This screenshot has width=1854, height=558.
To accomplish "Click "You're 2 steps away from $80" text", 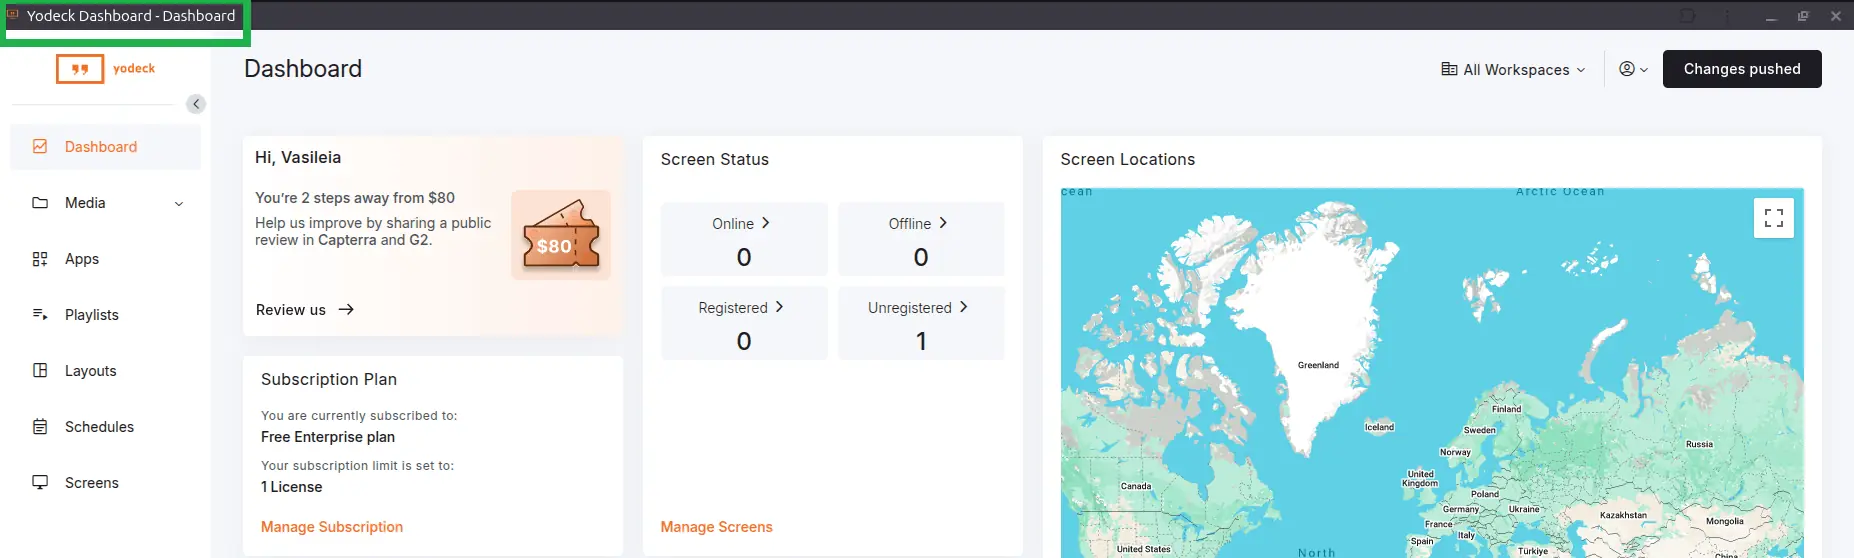I will coord(355,198).
